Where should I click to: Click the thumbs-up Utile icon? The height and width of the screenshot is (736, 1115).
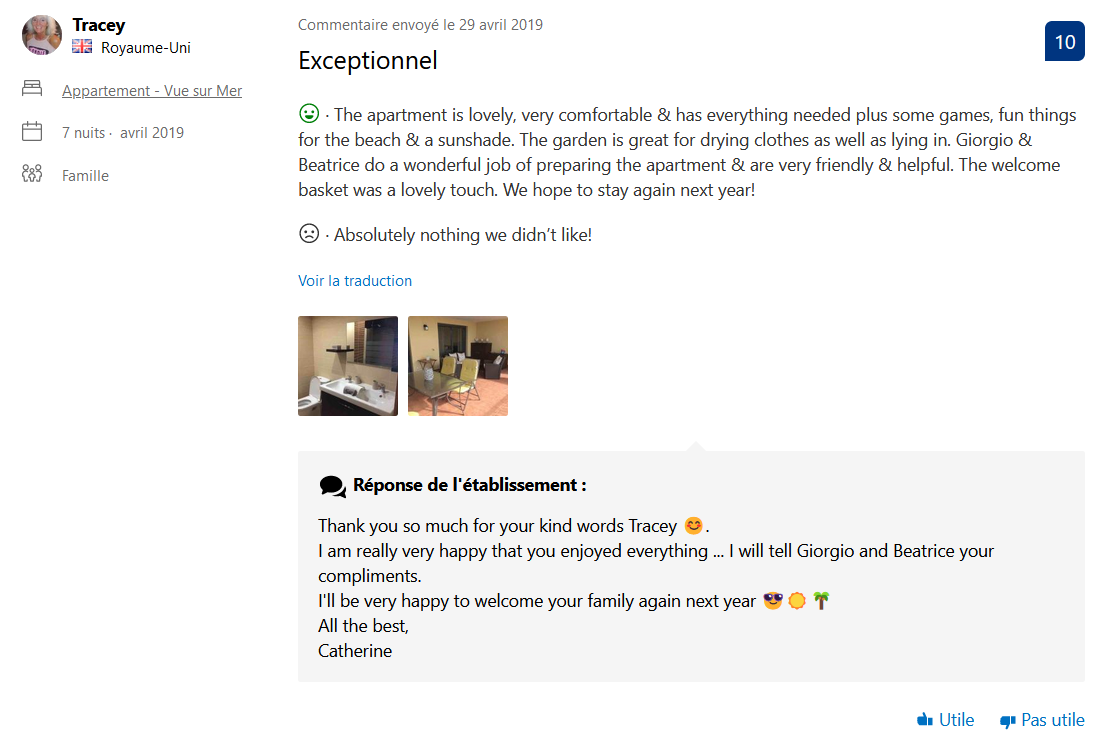point(925,720)
